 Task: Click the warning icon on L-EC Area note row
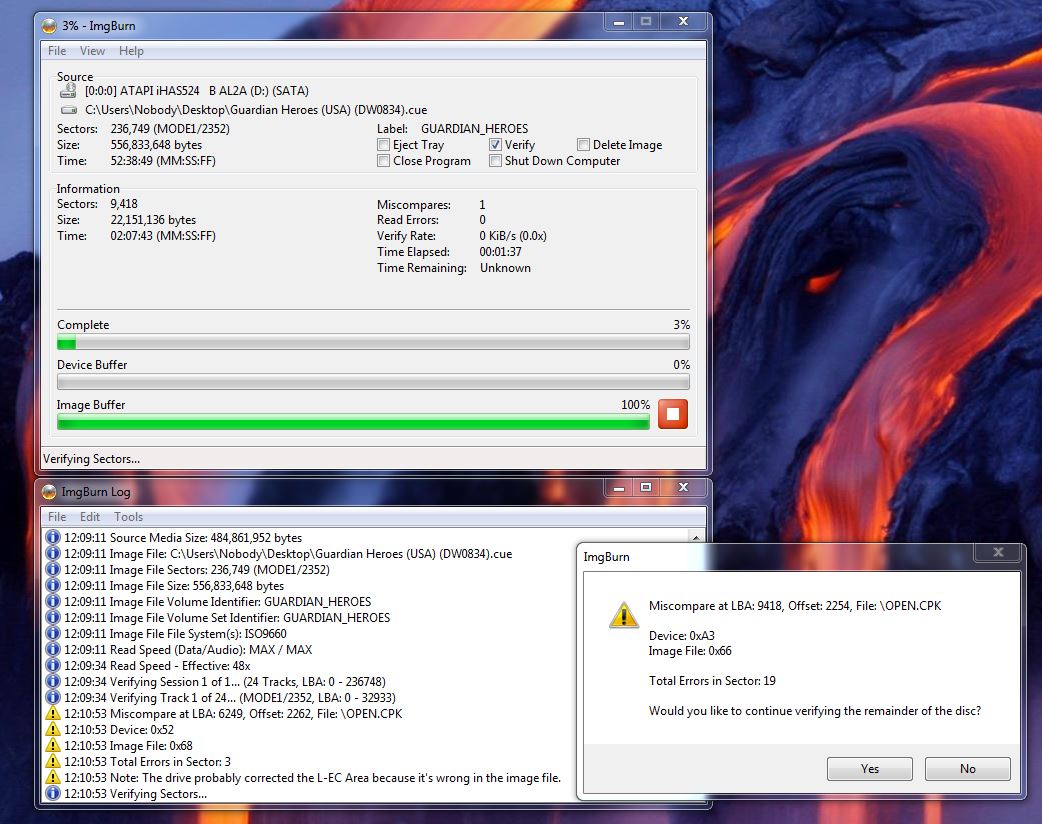[52, 777]
